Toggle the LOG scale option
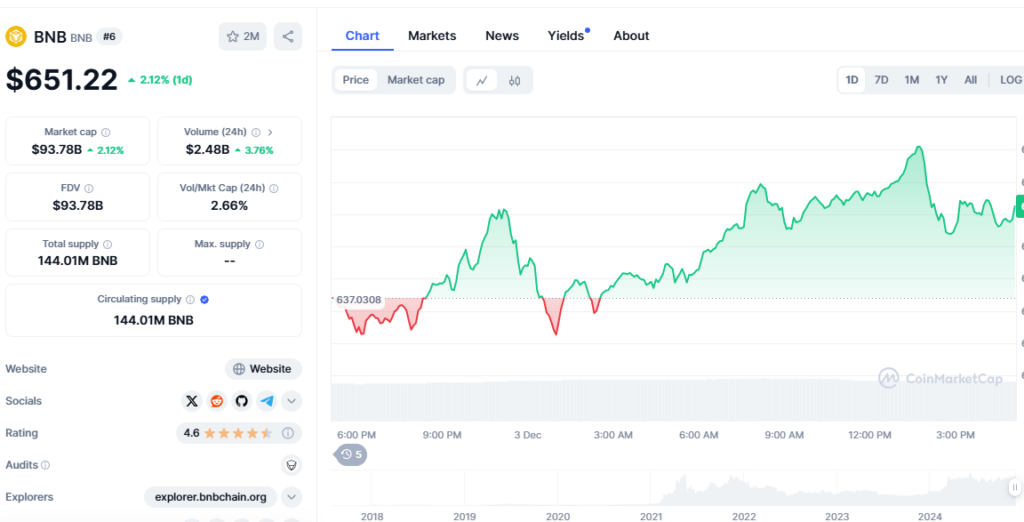Screen dimensions: 1024x522 tap(1009, 80)
